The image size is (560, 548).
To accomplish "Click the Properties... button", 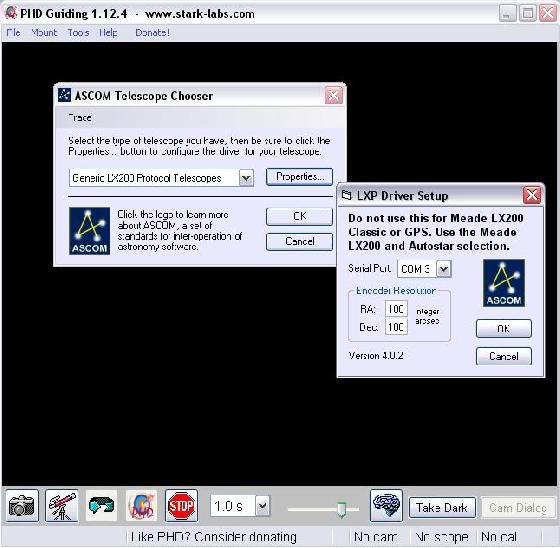I will [x=299, y=177].
